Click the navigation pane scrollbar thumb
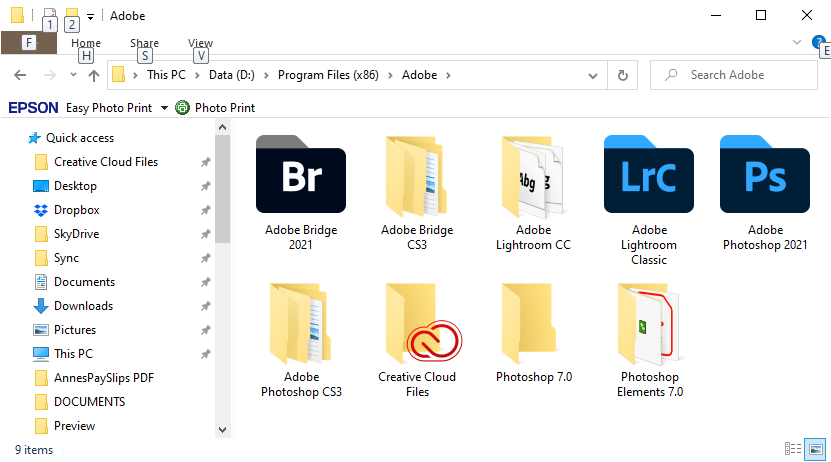This screenshot has width=831, height=462. pyautogui.click(x=223, y=189)
